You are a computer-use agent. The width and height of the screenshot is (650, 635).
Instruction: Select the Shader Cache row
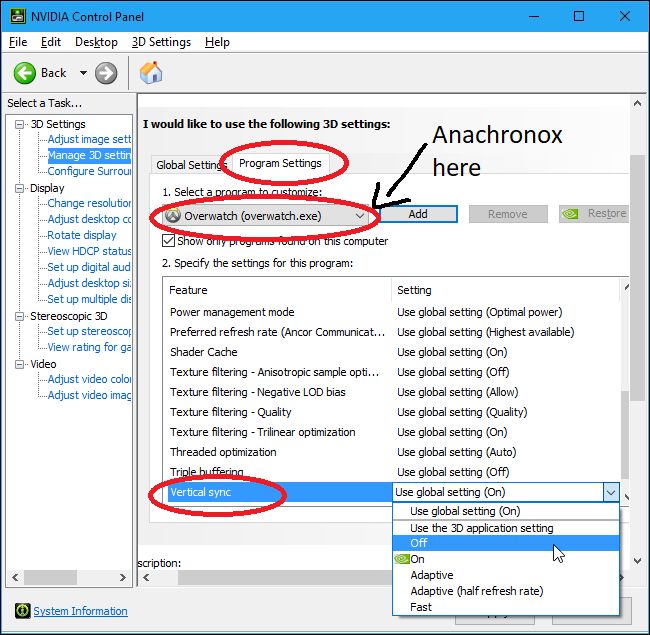(392, 352)
